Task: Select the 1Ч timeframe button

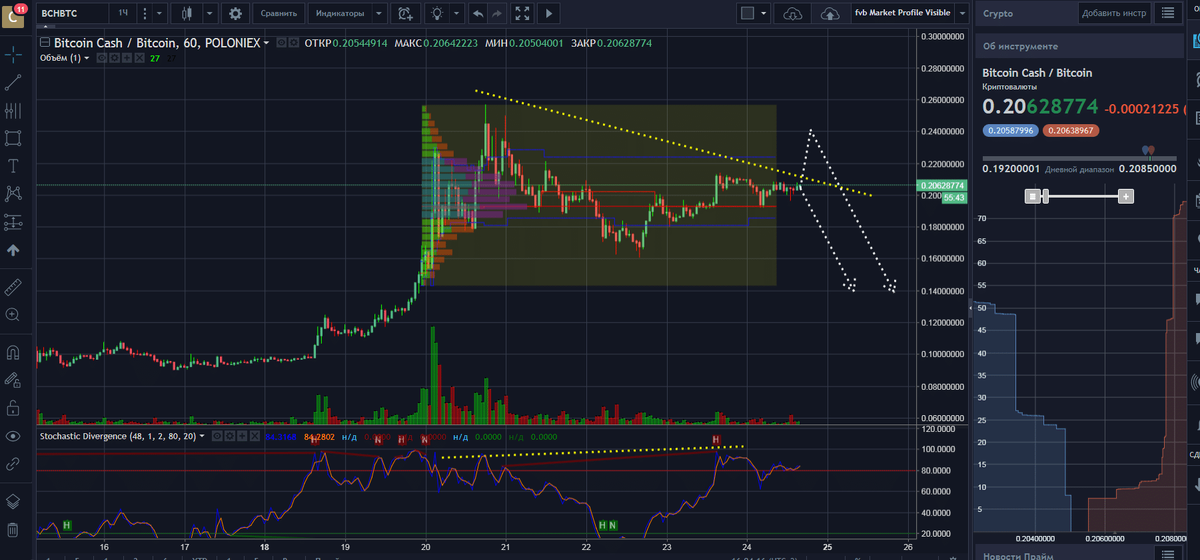Action: (122, 13)
